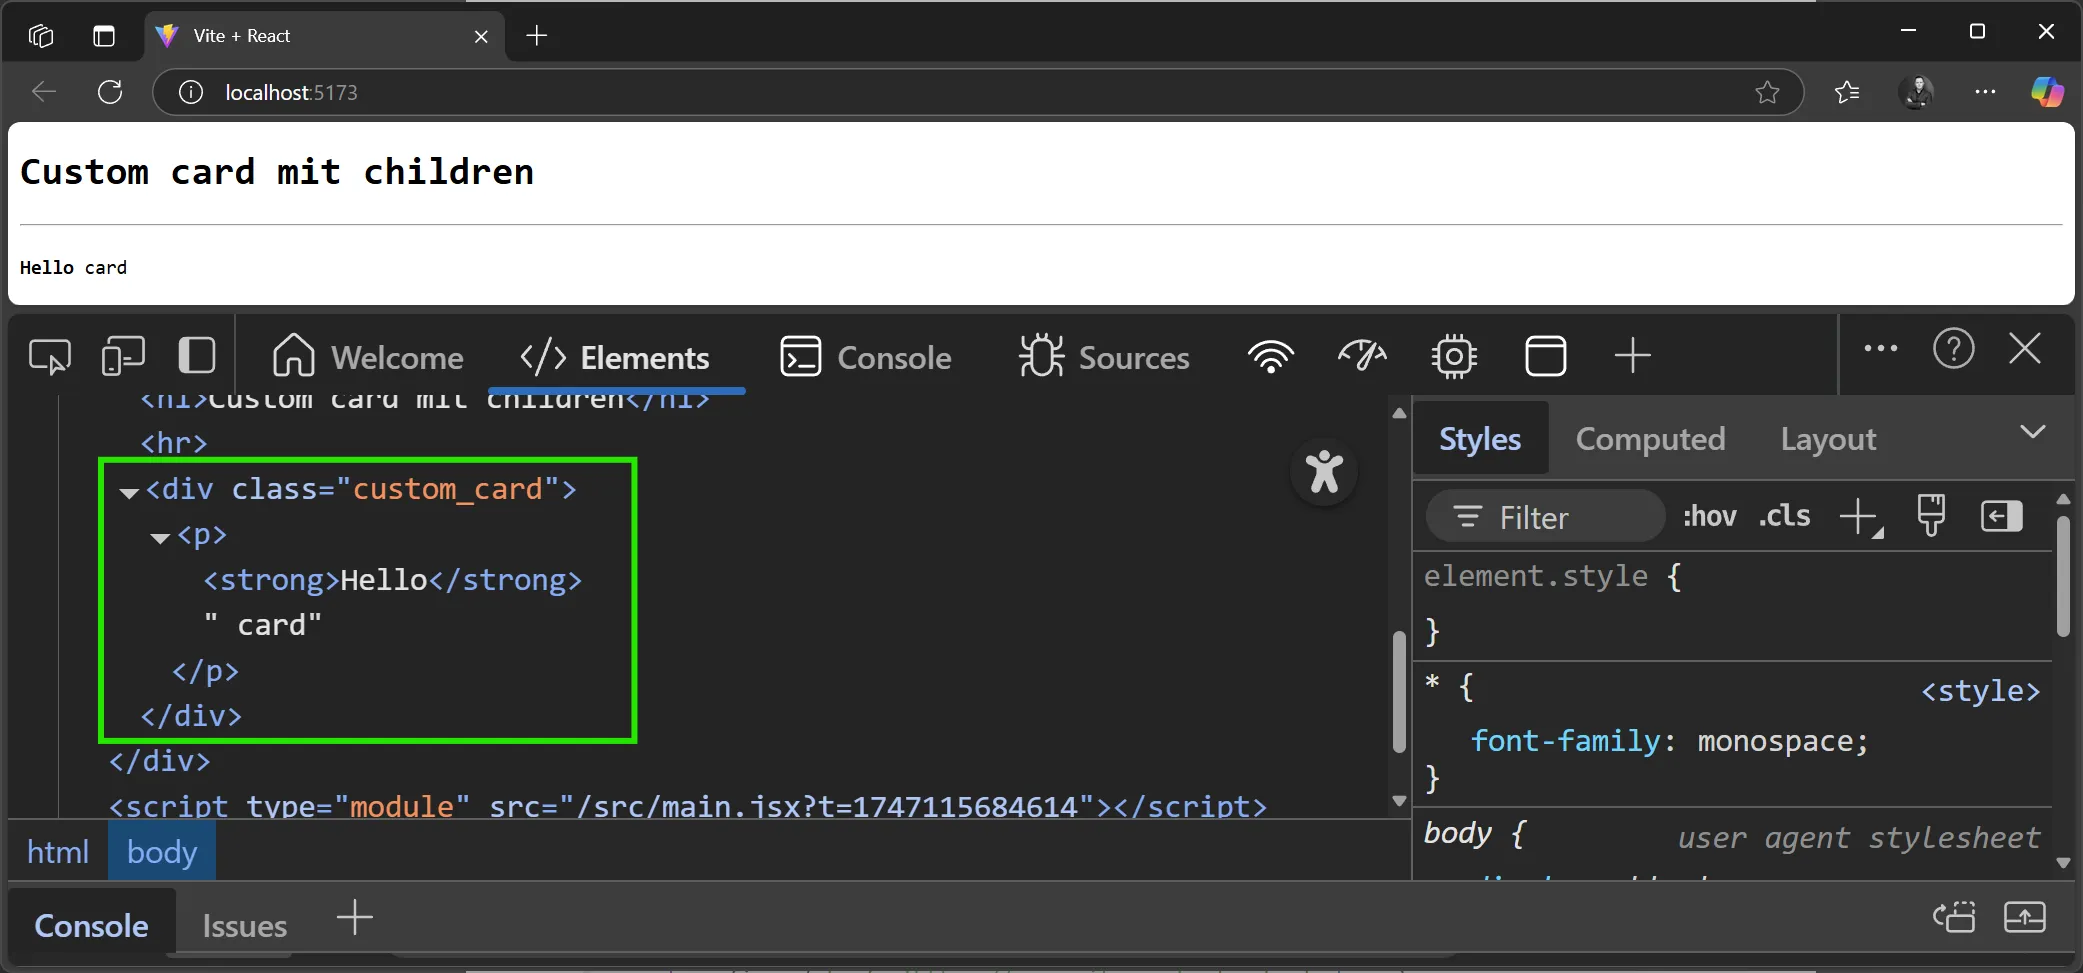Open the Memory tool chip icon
The height and width of the screenshot is (973, 2083).
pos(1454,356)
